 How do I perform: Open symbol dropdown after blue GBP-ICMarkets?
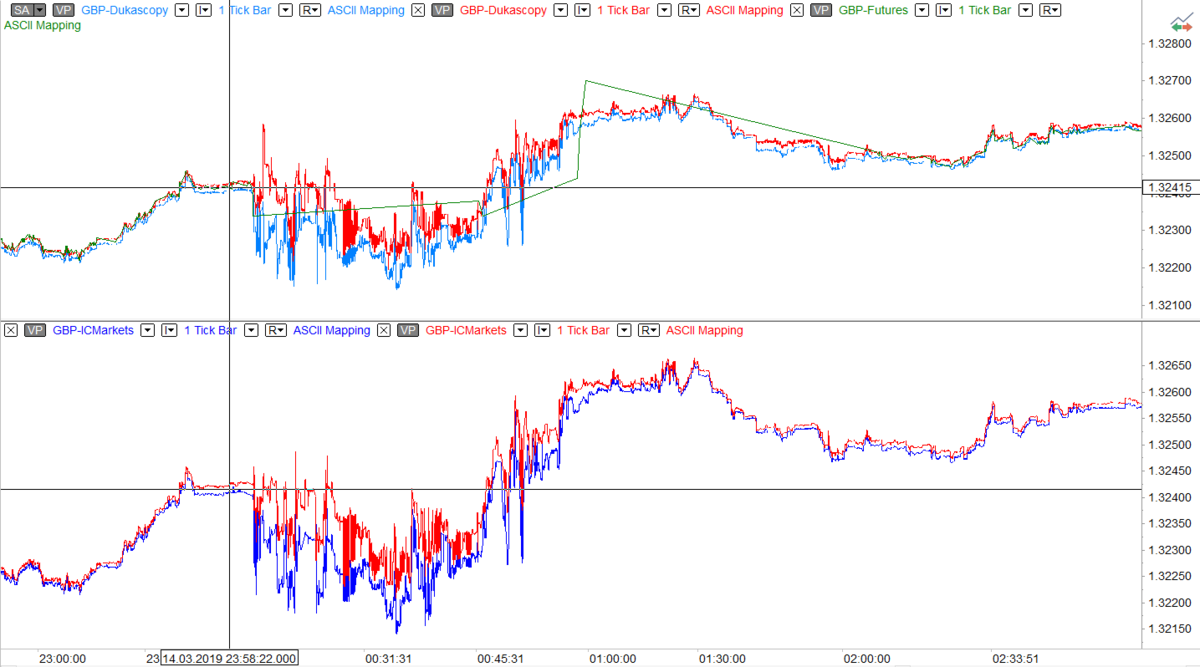pyautogui.click(x=147, y=330)
